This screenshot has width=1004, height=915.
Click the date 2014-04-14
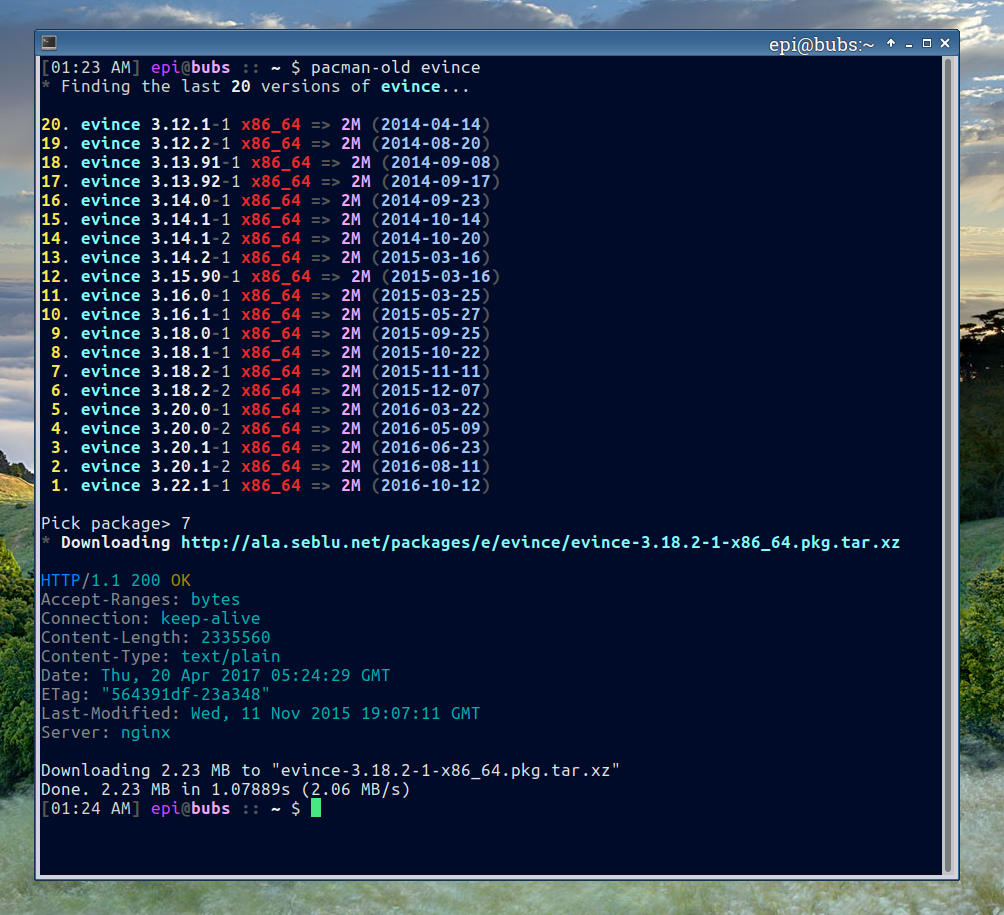pyautogui.click(x=430, y=124)
